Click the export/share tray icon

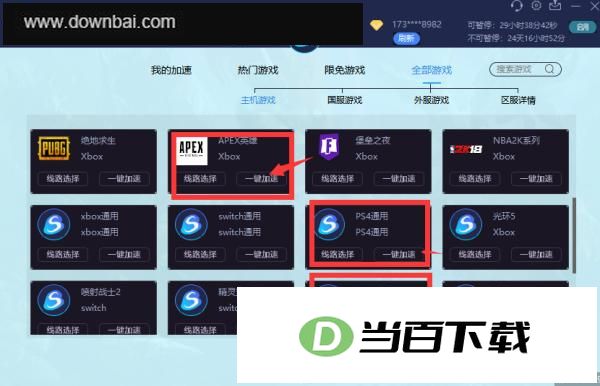pos(555,5)
